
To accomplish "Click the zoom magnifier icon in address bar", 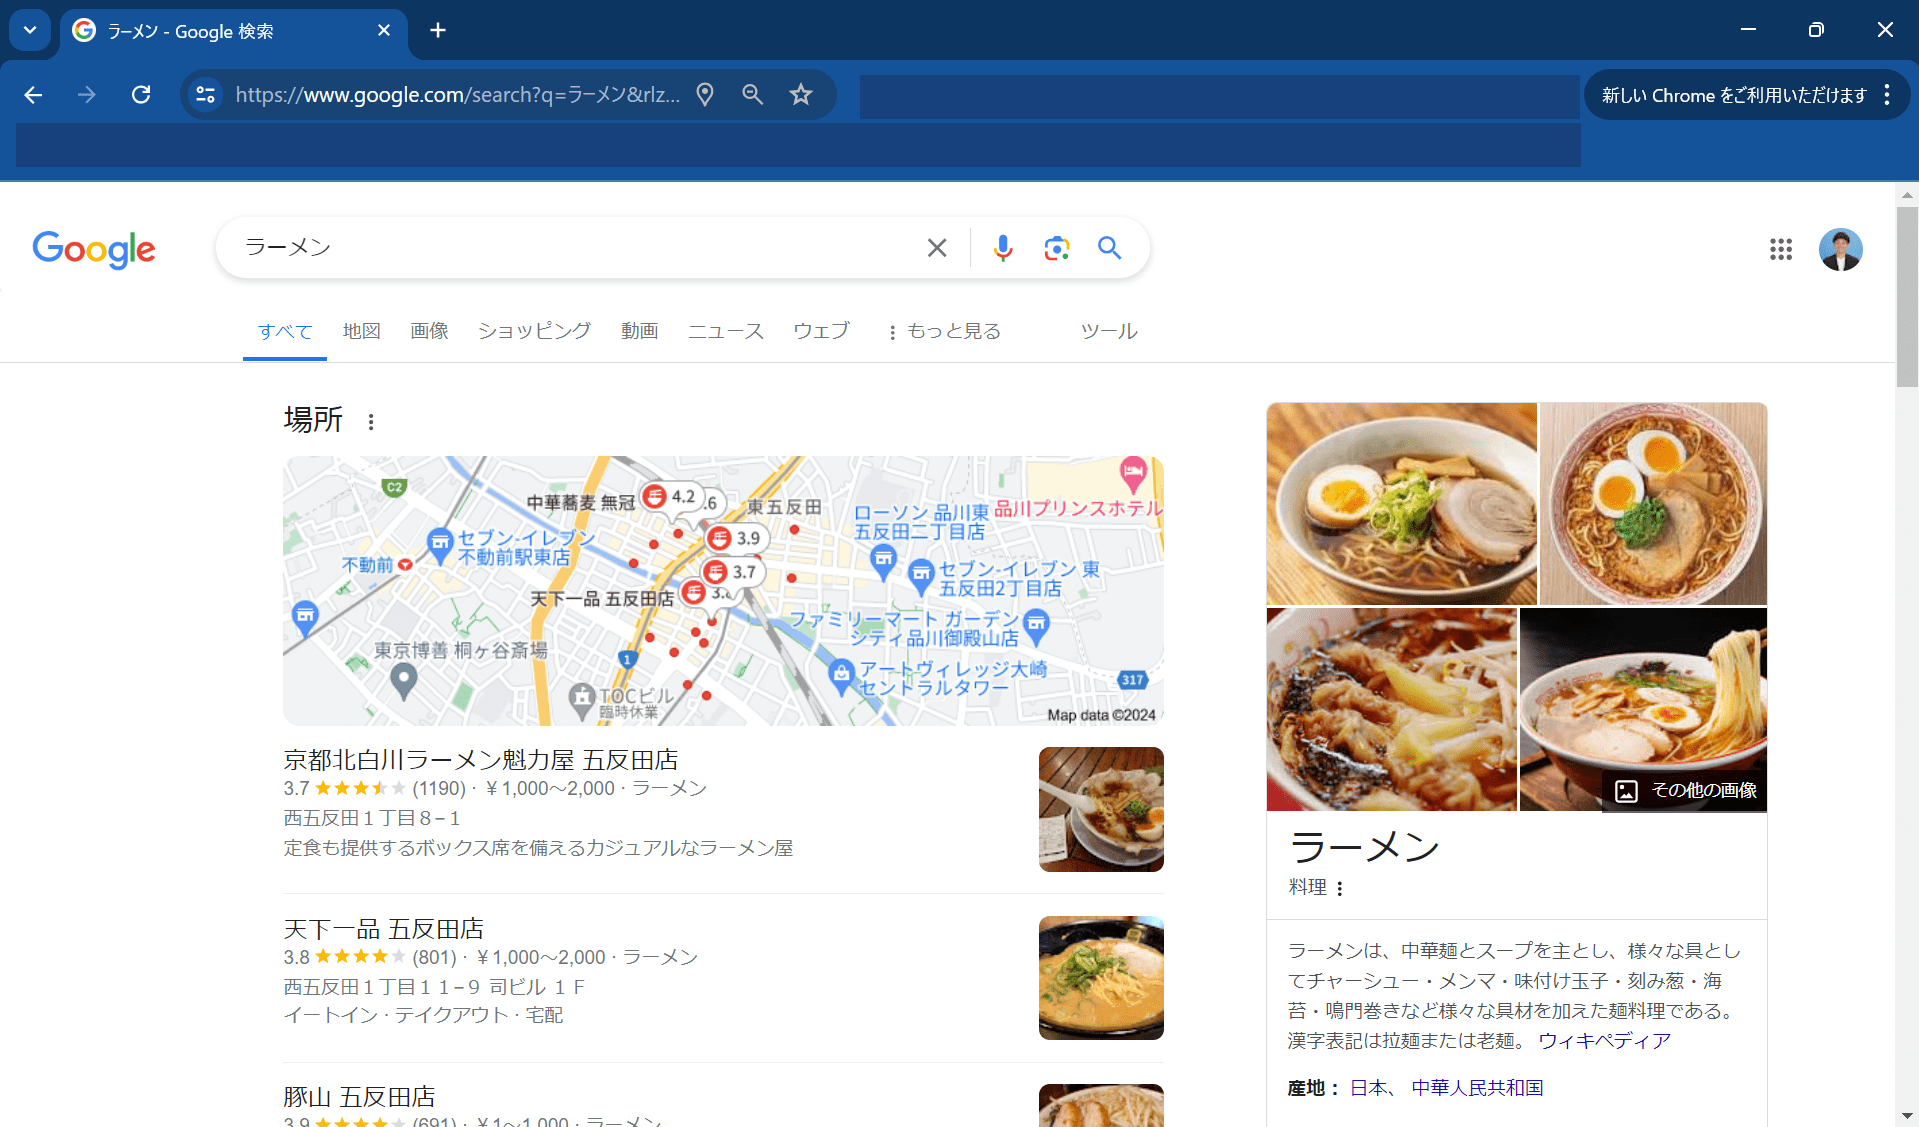I will coord(753,95).
